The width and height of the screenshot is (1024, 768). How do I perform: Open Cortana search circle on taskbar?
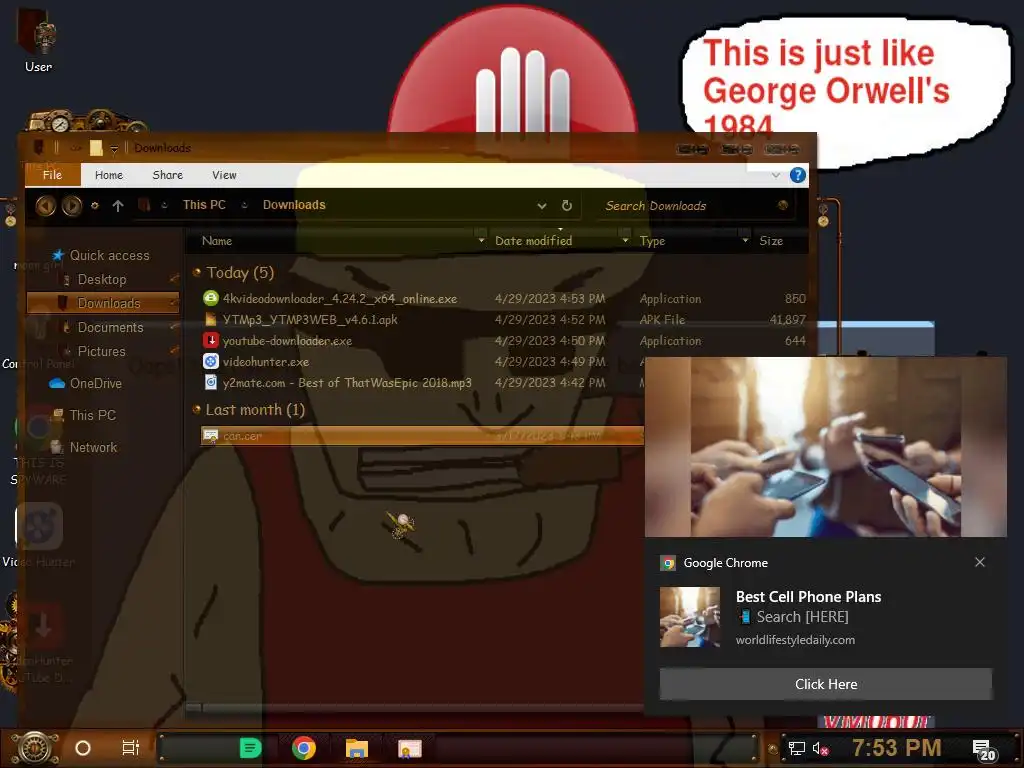point(83,748)
